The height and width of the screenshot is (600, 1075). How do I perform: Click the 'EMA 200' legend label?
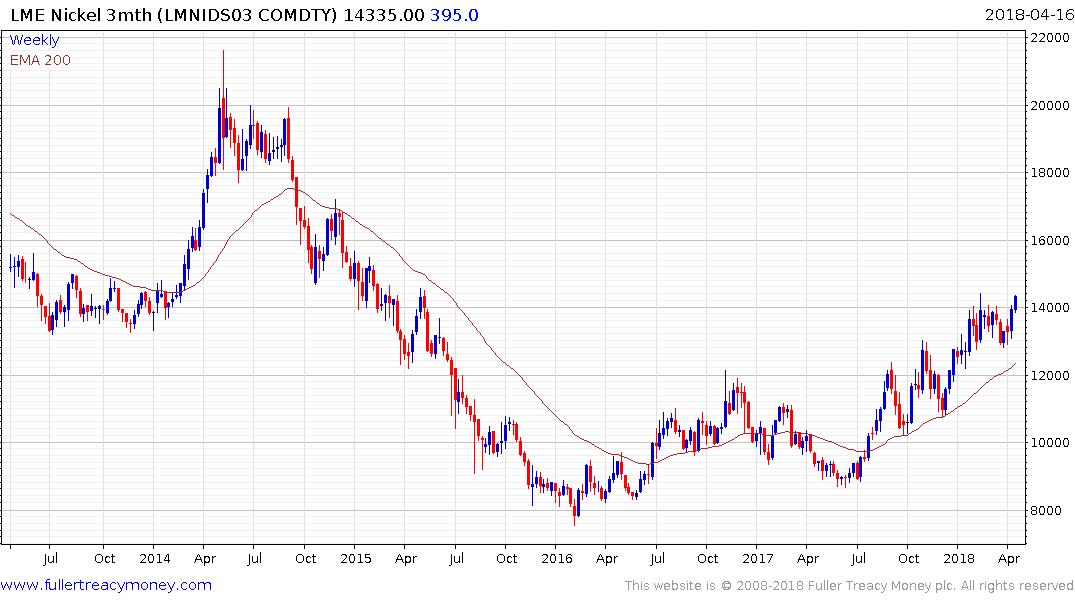(40, 60)
